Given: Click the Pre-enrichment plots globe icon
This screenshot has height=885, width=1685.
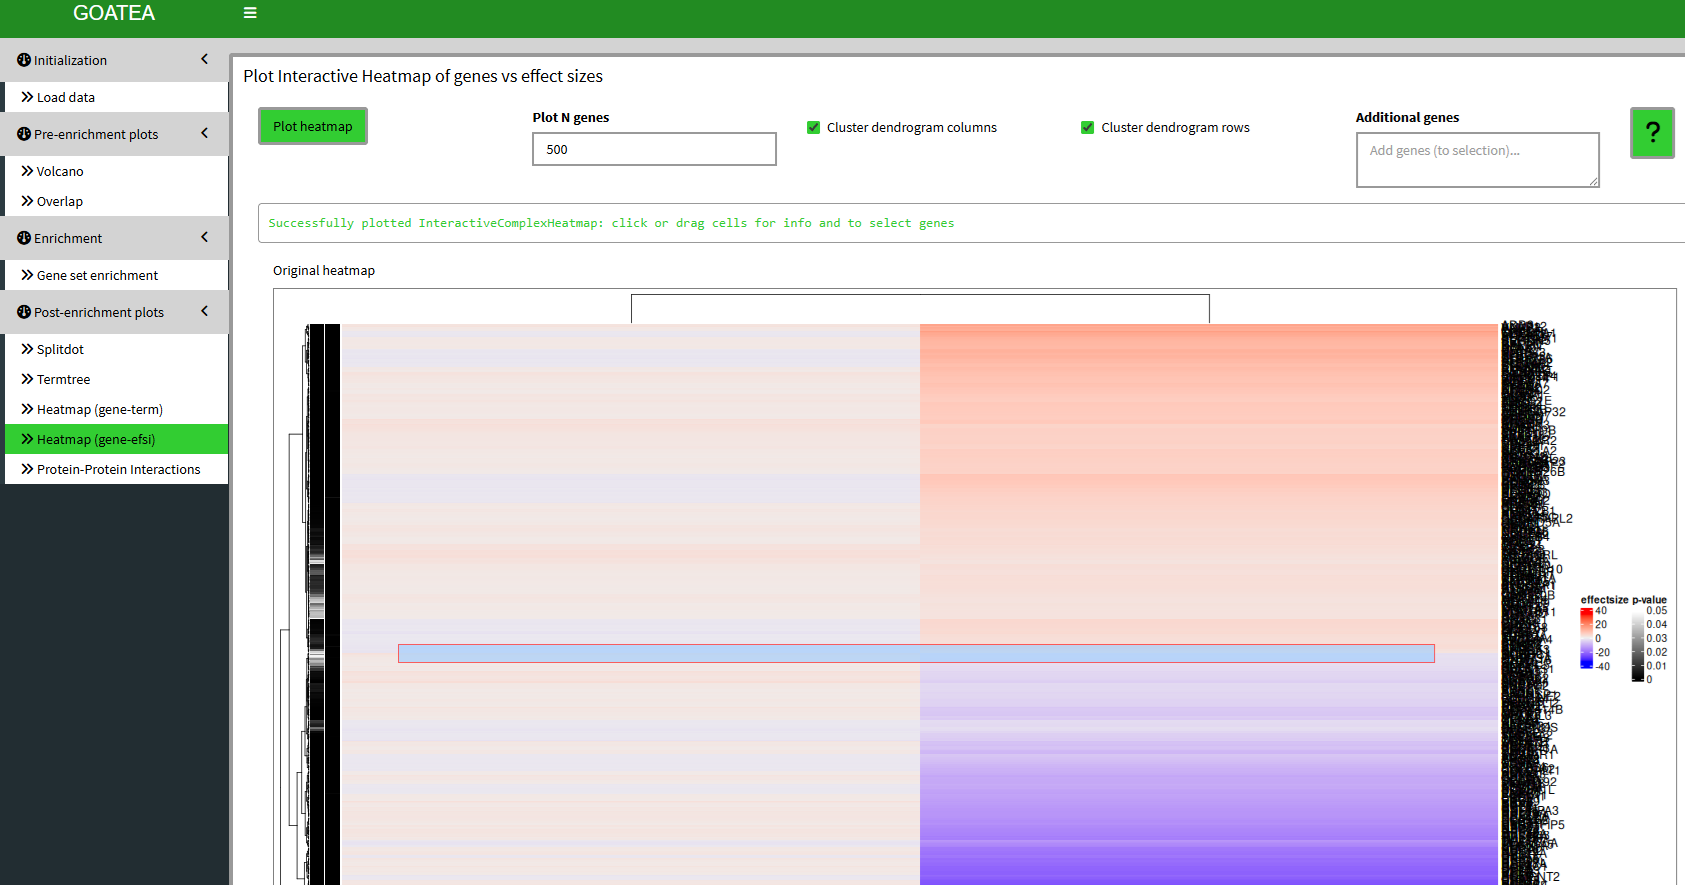Looking at the screenshot, I should click(24, 134).
